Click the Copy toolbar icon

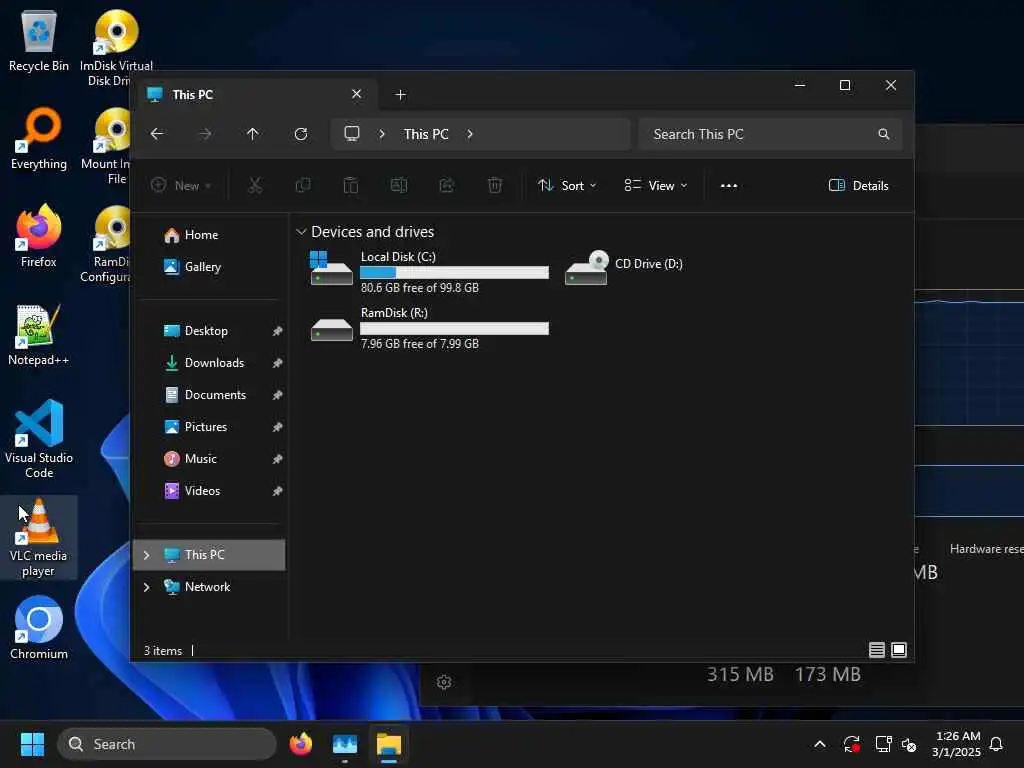(x=303, y=185)
